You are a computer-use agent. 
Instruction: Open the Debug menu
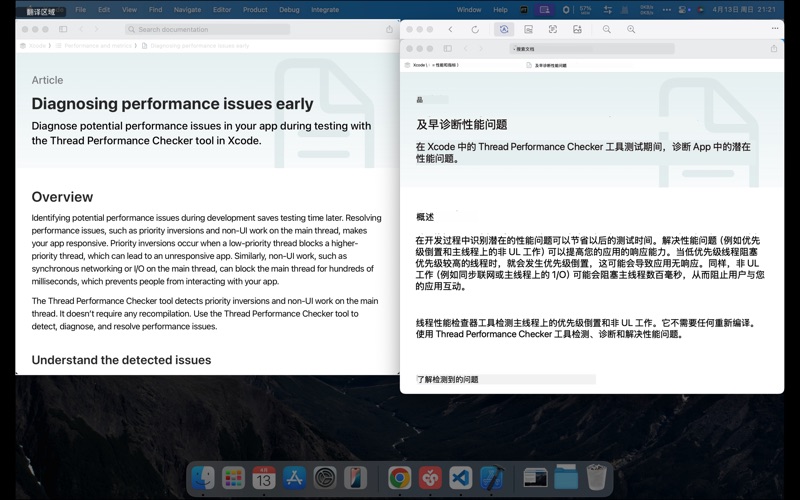(289, 10)
